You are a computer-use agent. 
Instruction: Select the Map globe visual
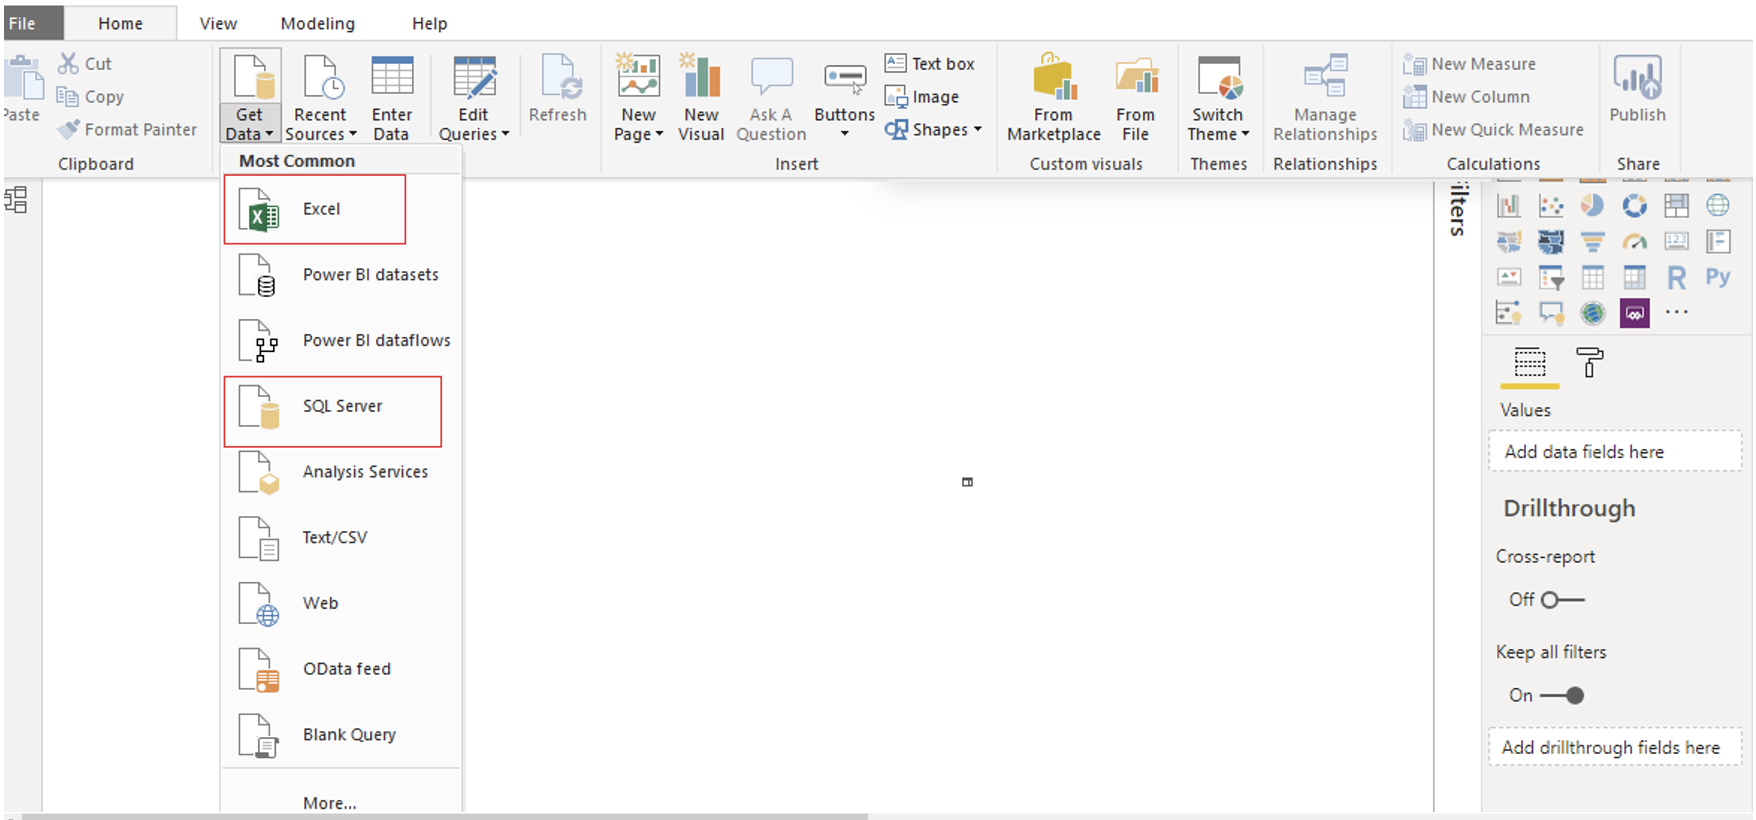click(1718, 206)
